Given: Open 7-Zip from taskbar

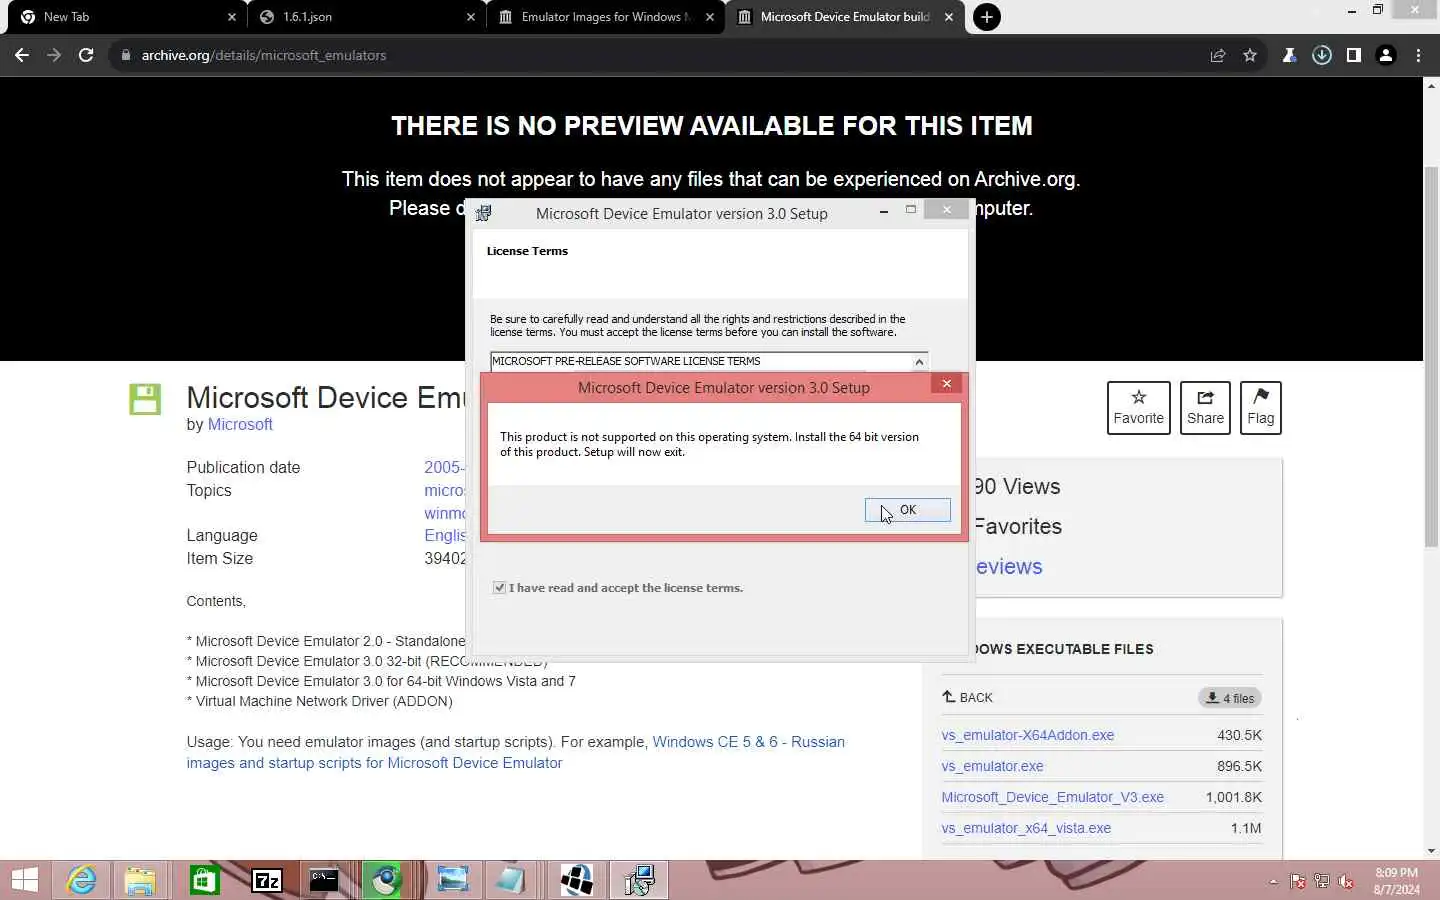Looking at the screenshot, I should click(x=266, y=880).
